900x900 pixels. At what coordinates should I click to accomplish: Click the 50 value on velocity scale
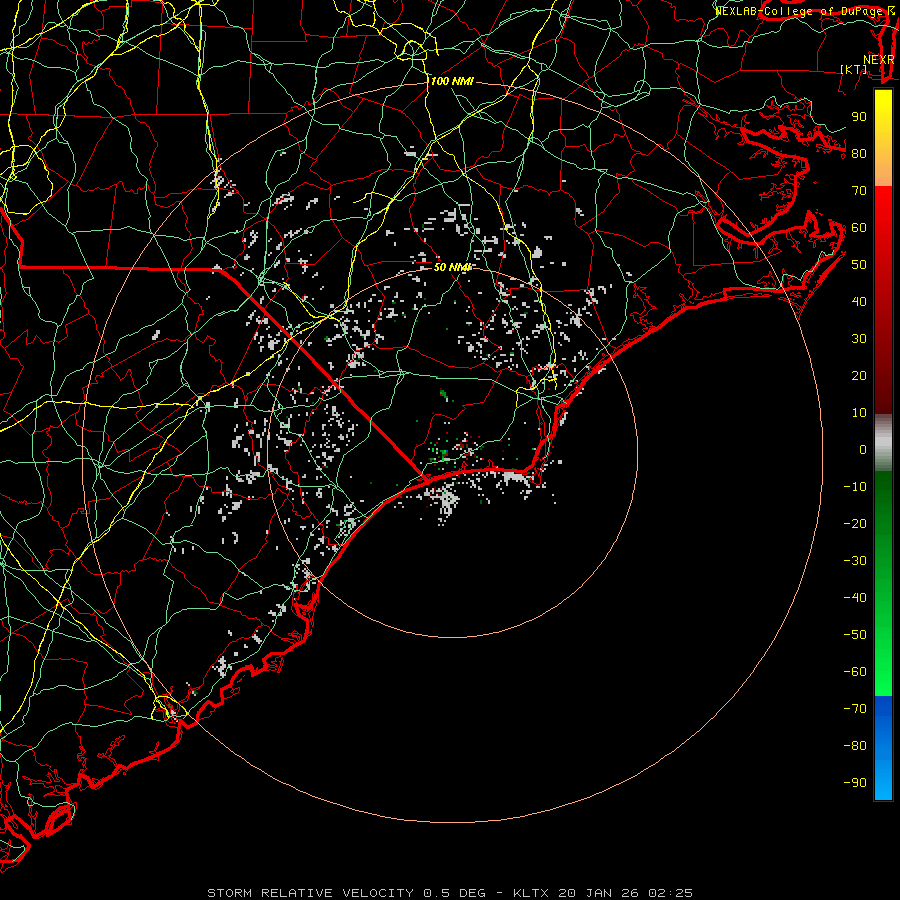click(x=859, y=265)
